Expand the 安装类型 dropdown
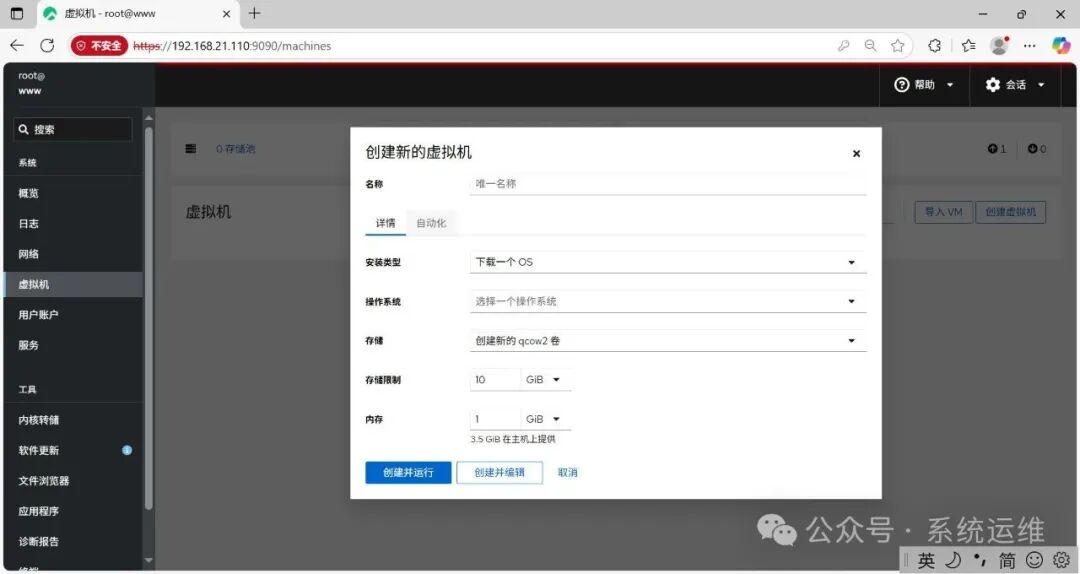1080x574 pixels. click(667, 262)
